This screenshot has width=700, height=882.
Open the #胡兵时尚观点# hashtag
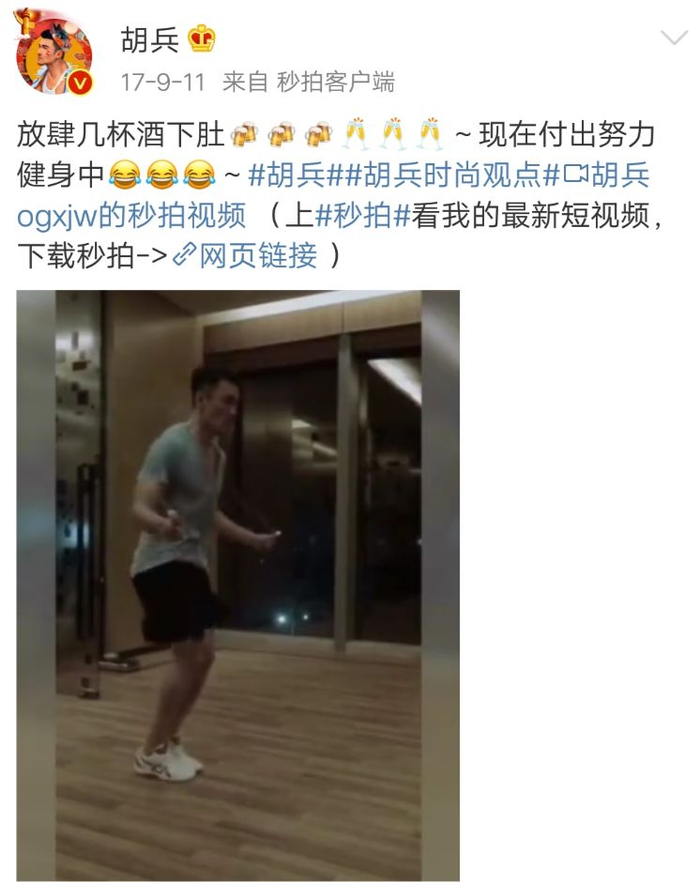(x=452, y=175)
